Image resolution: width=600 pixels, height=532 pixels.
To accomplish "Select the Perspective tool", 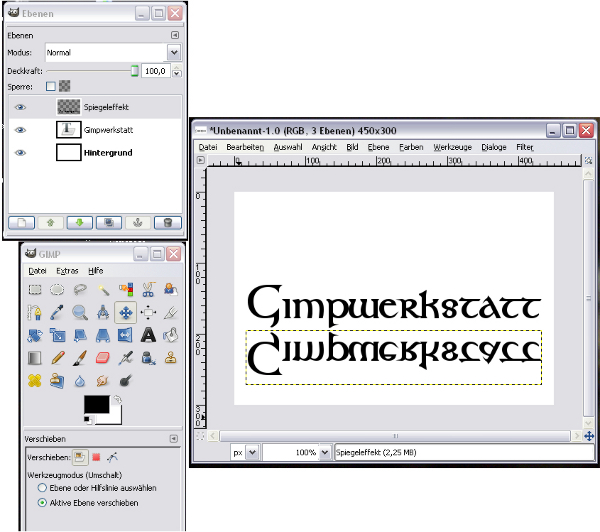I will (x=103, y=335).
